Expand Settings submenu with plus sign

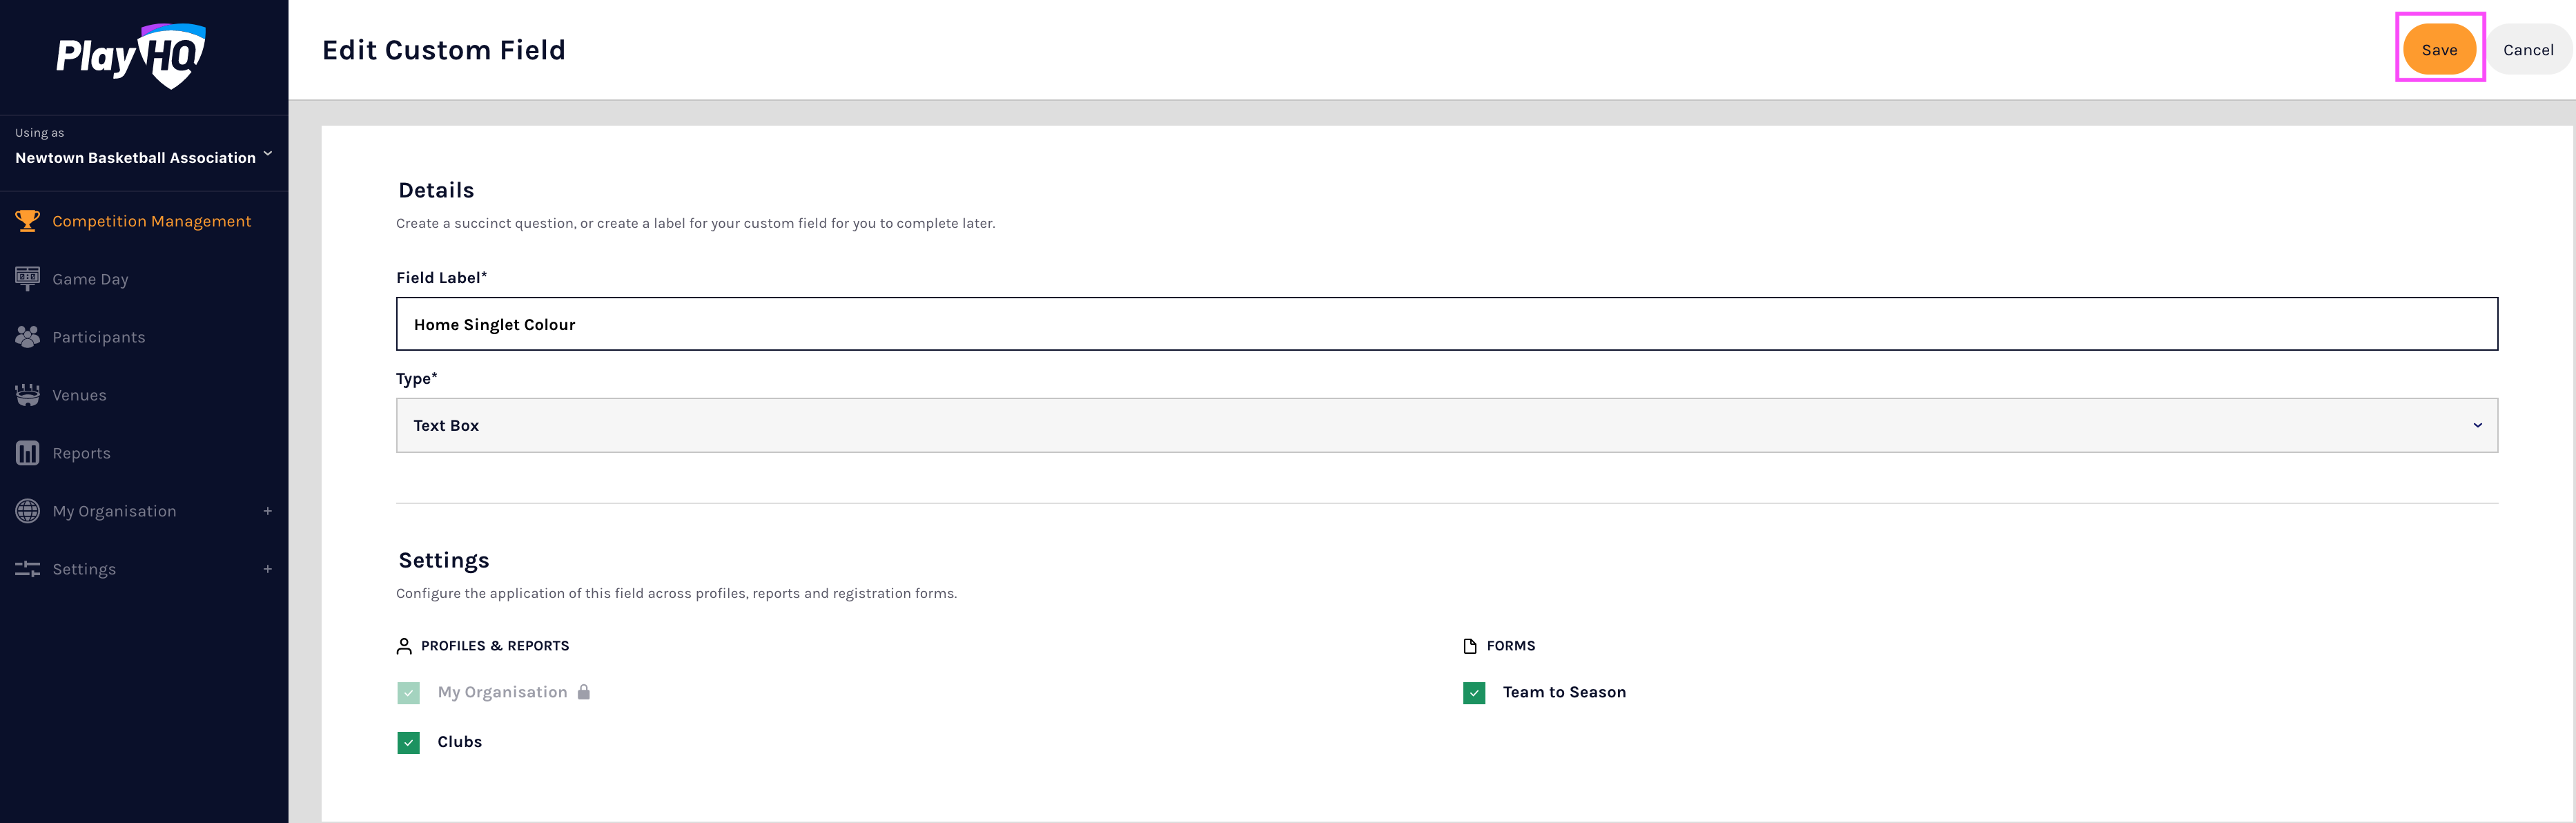[x=267, y=569]
